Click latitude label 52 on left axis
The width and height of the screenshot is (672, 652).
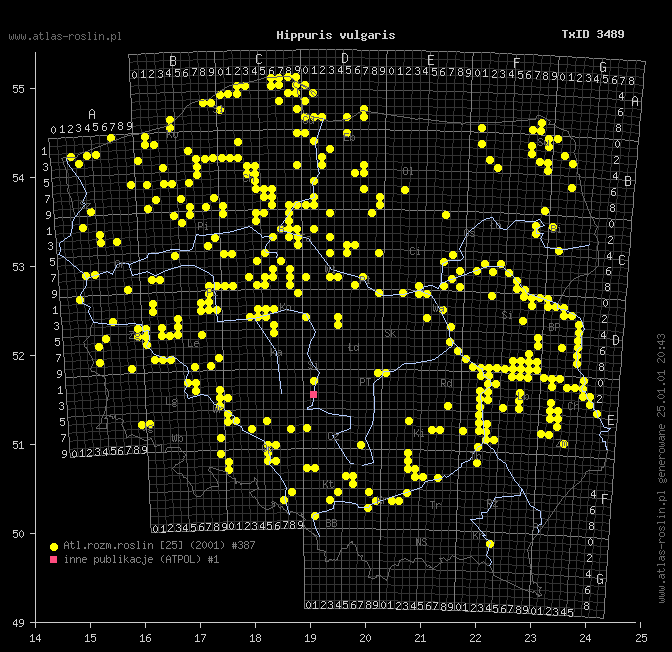(x=18, y=356)
